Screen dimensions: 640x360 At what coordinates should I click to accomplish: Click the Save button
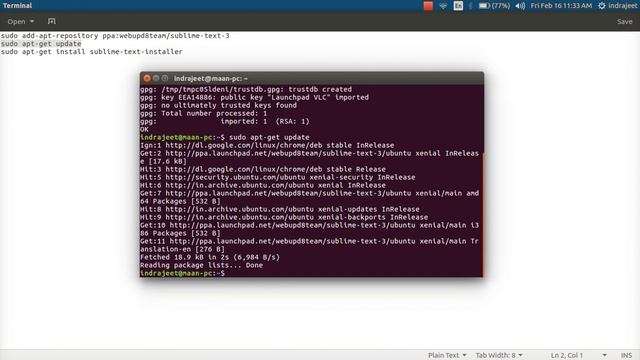pyautogui.click(x=624, y=22)
